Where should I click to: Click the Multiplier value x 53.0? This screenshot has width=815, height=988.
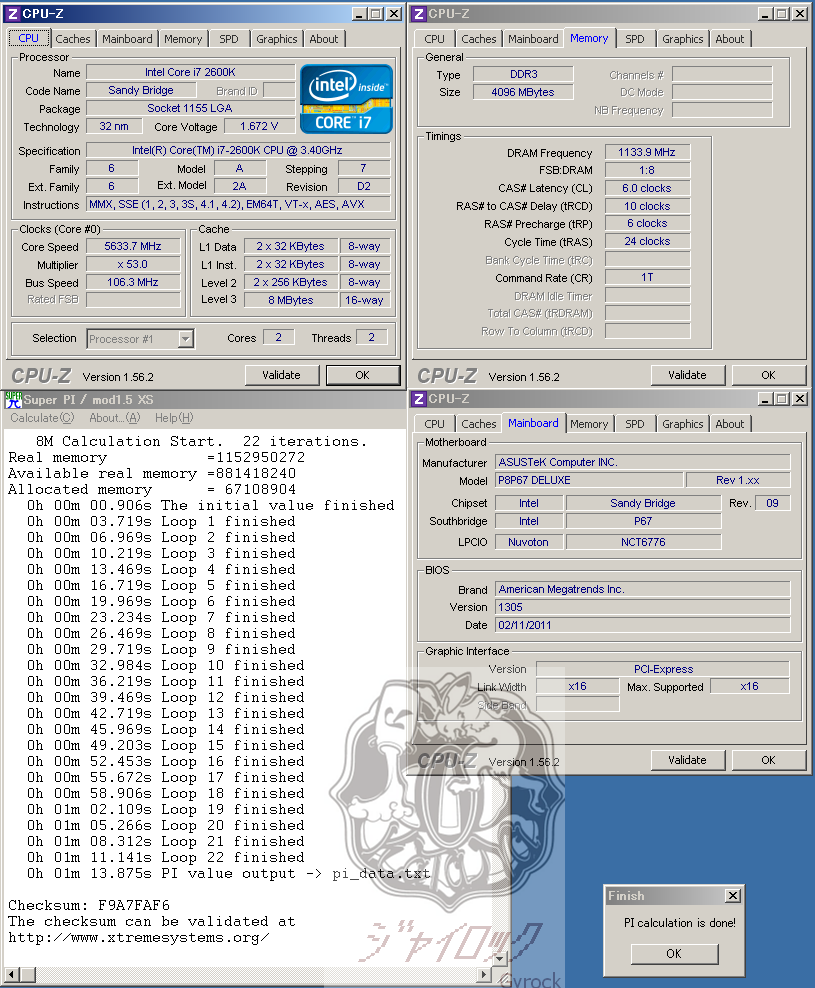[x=133, y=265]
